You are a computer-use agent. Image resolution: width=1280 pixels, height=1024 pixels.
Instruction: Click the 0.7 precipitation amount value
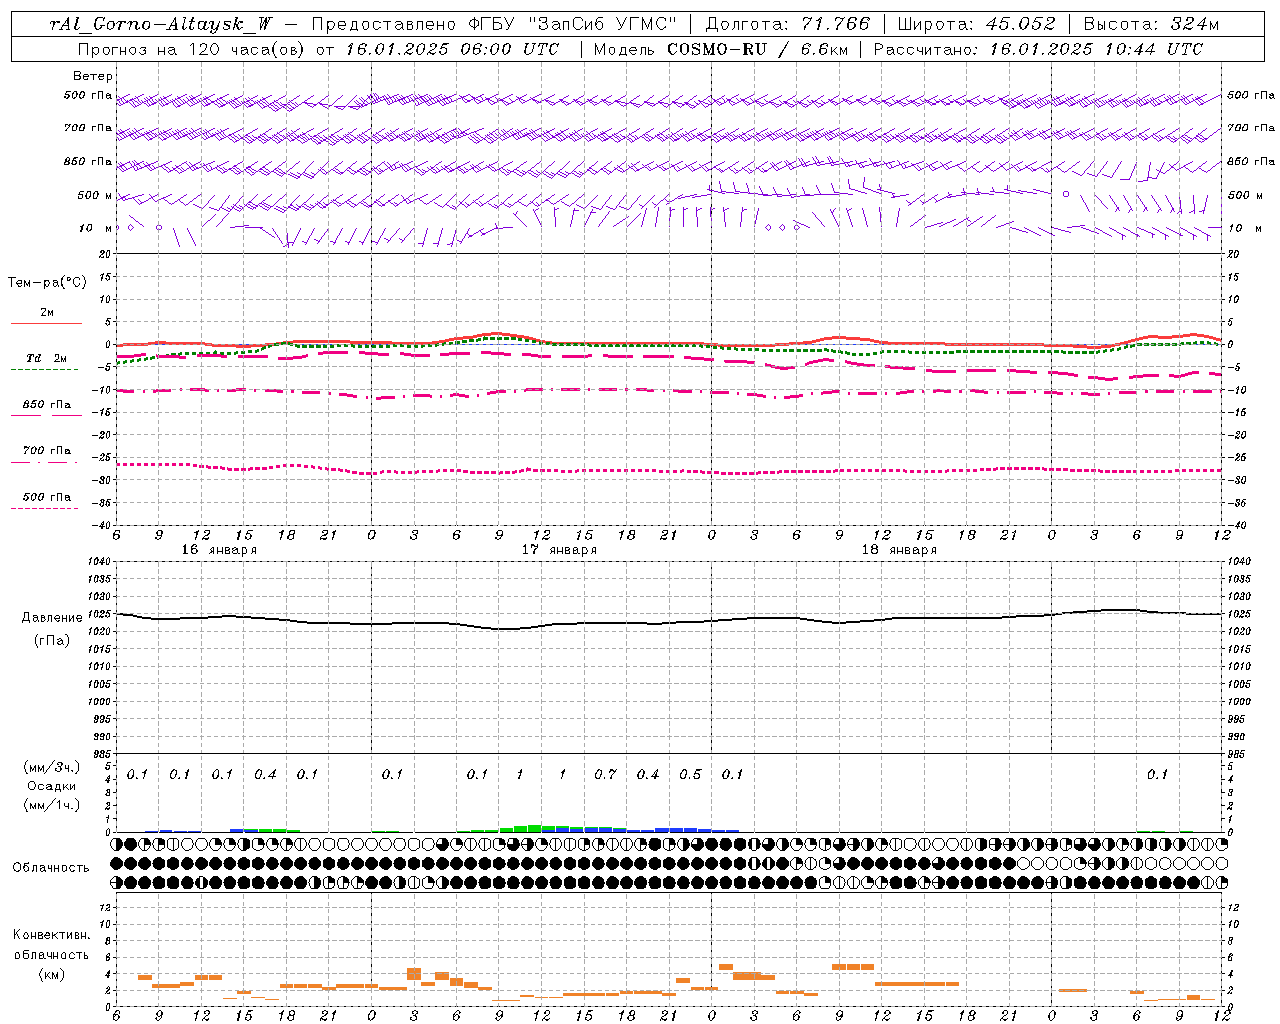605,775
